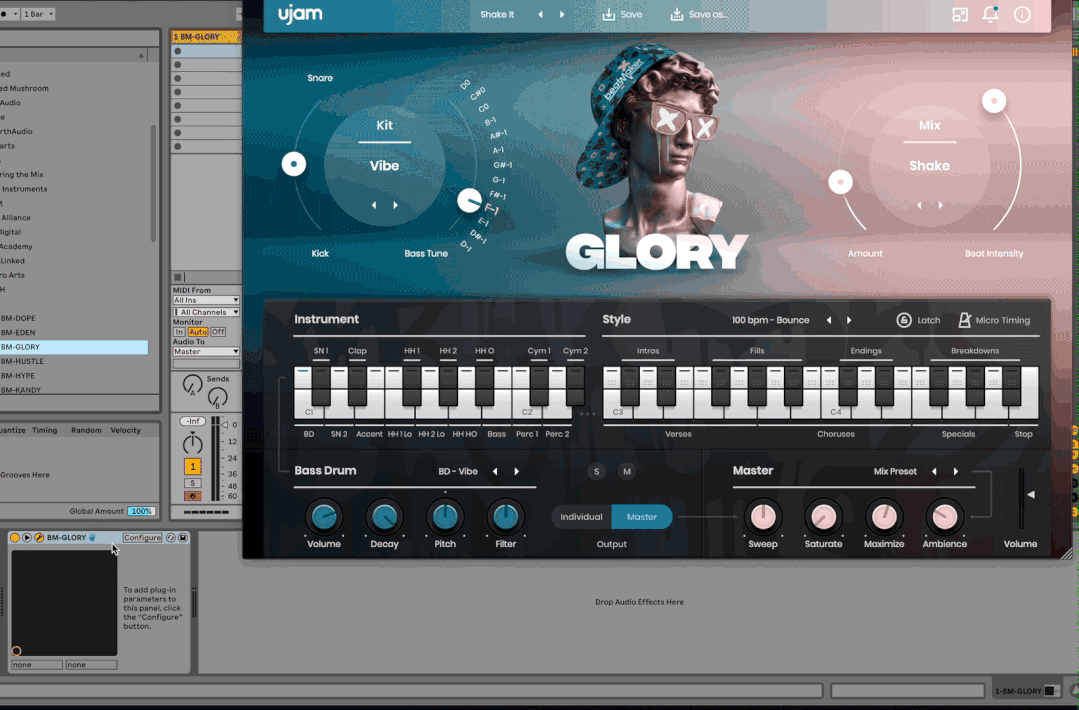Toggle the Bass Drum solo S button
Viewport: 1079px width, 710px height.
click(597, 471)
